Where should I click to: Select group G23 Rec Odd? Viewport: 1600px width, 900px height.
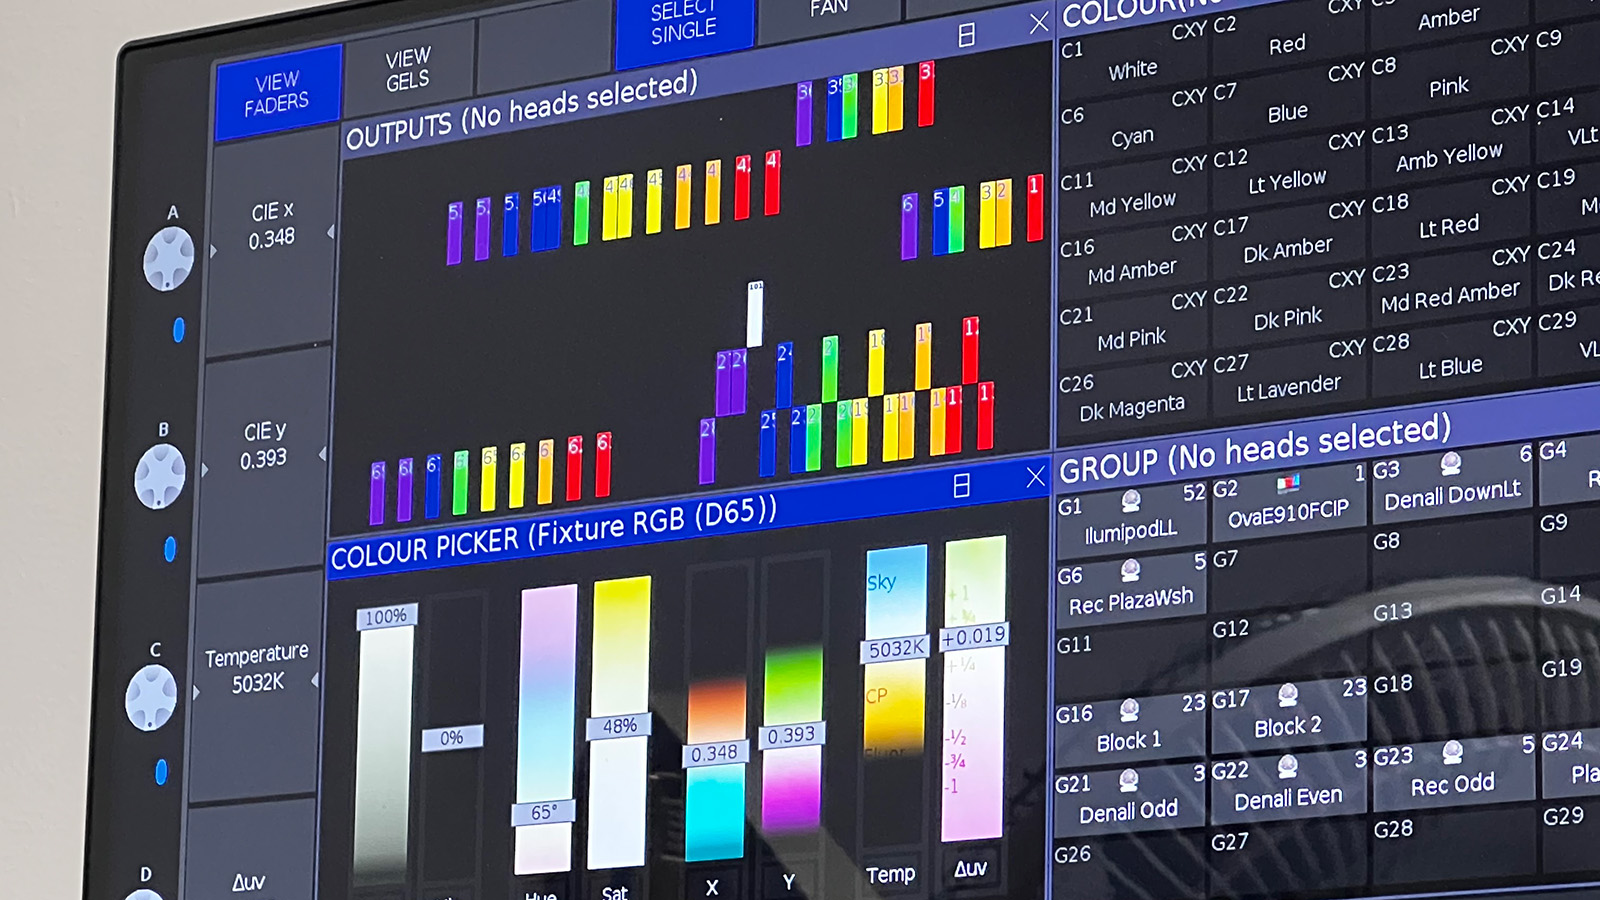[x=1453, y=770]
